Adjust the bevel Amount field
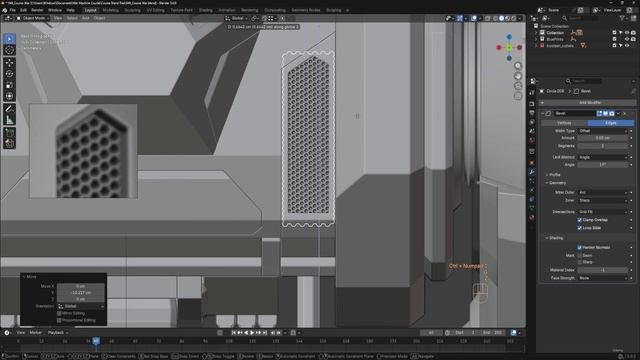 603,138
